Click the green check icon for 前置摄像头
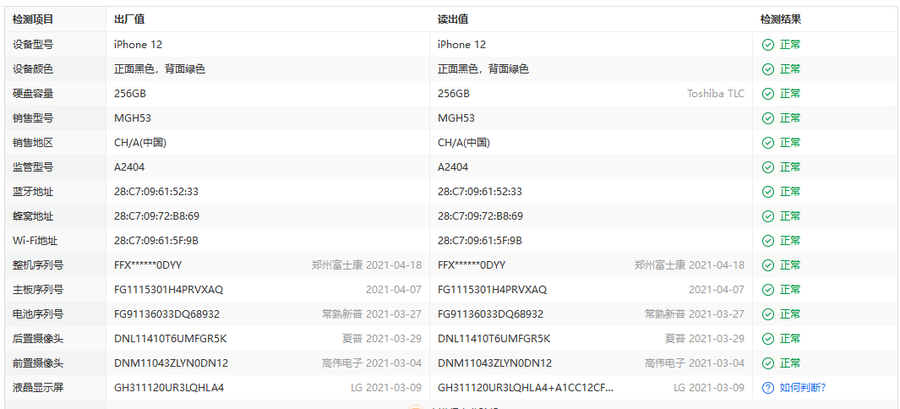Screen dimensions: 900x409 coord(768,363)
